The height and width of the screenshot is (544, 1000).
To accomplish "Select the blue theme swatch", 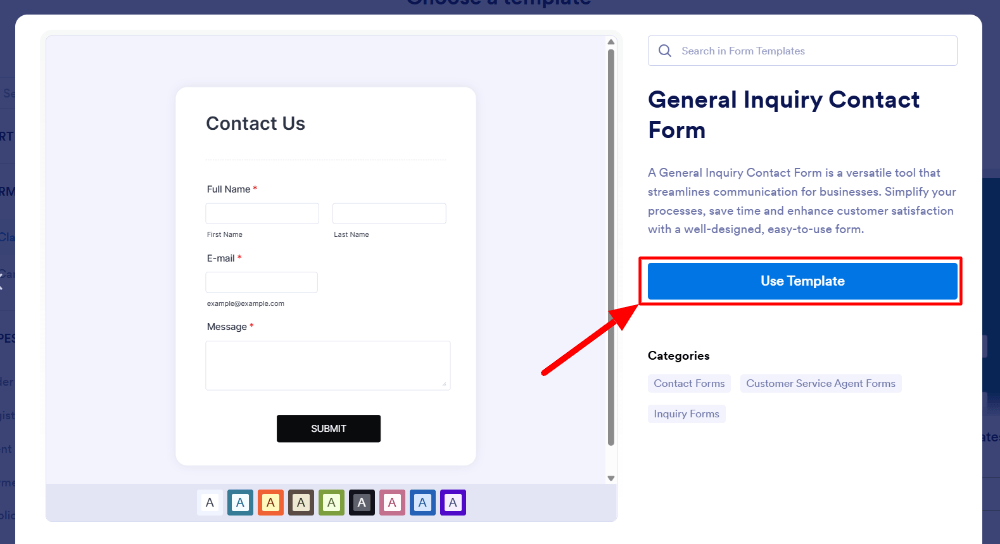I will (422, 503).
